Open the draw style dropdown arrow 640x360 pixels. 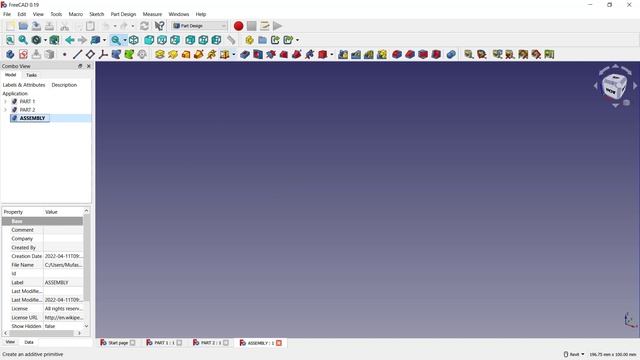45,40
